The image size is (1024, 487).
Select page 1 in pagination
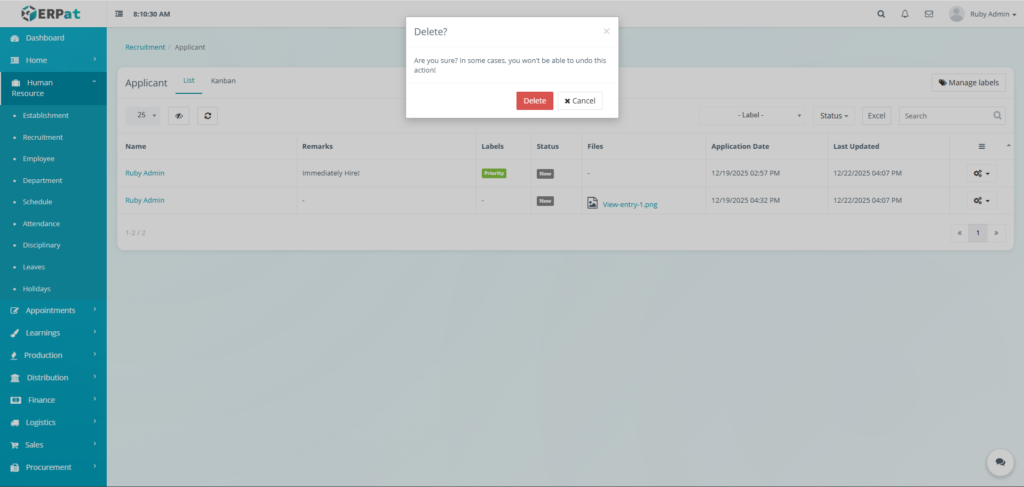coord(978,232)
